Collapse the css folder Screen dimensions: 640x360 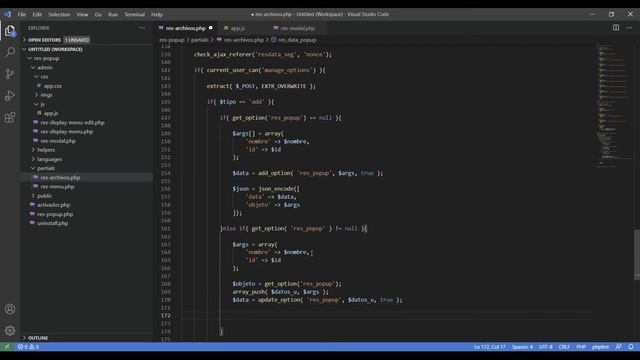point(44,77)
